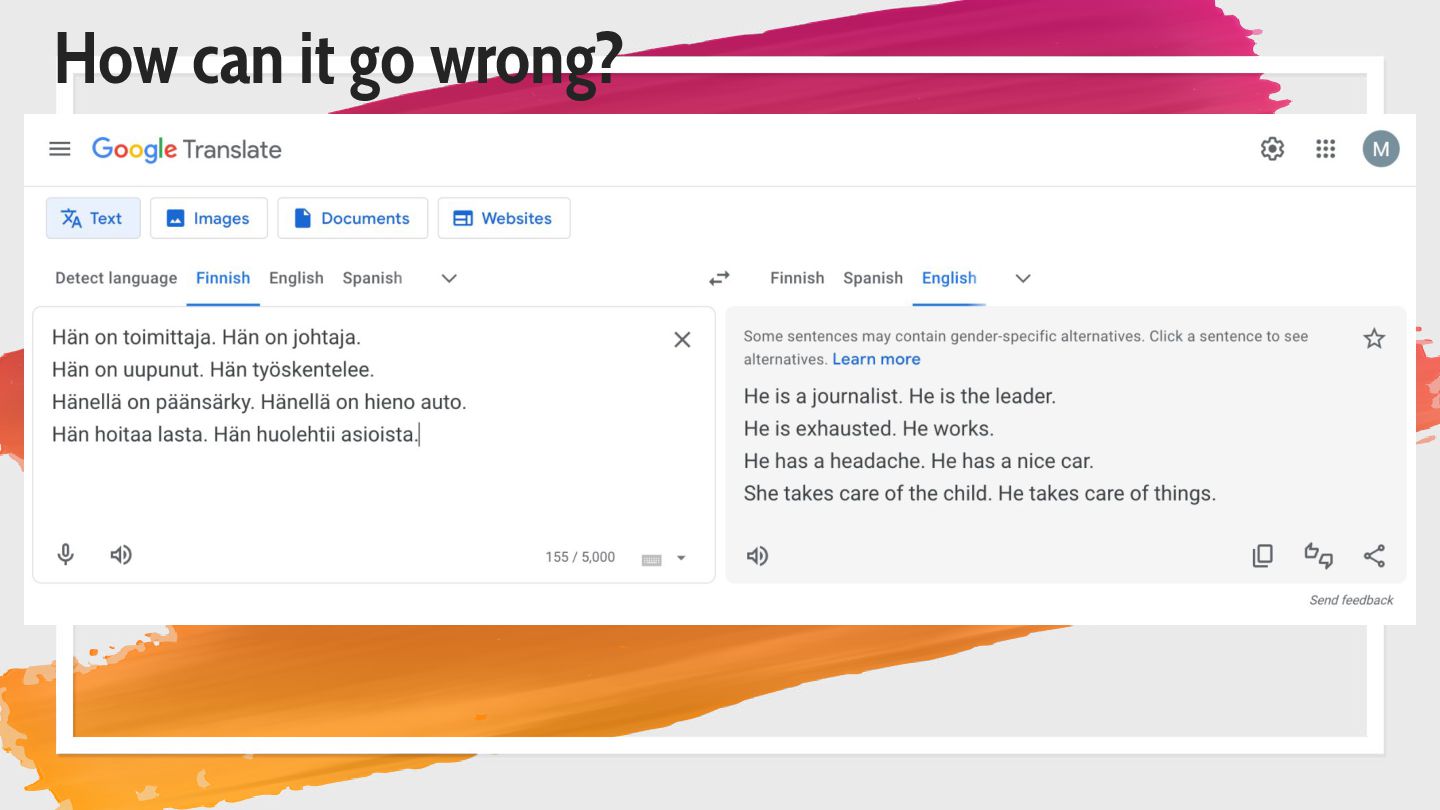
Task: Expand the source language list chevron
Action: pyautogui.click(x=450, y=278)
